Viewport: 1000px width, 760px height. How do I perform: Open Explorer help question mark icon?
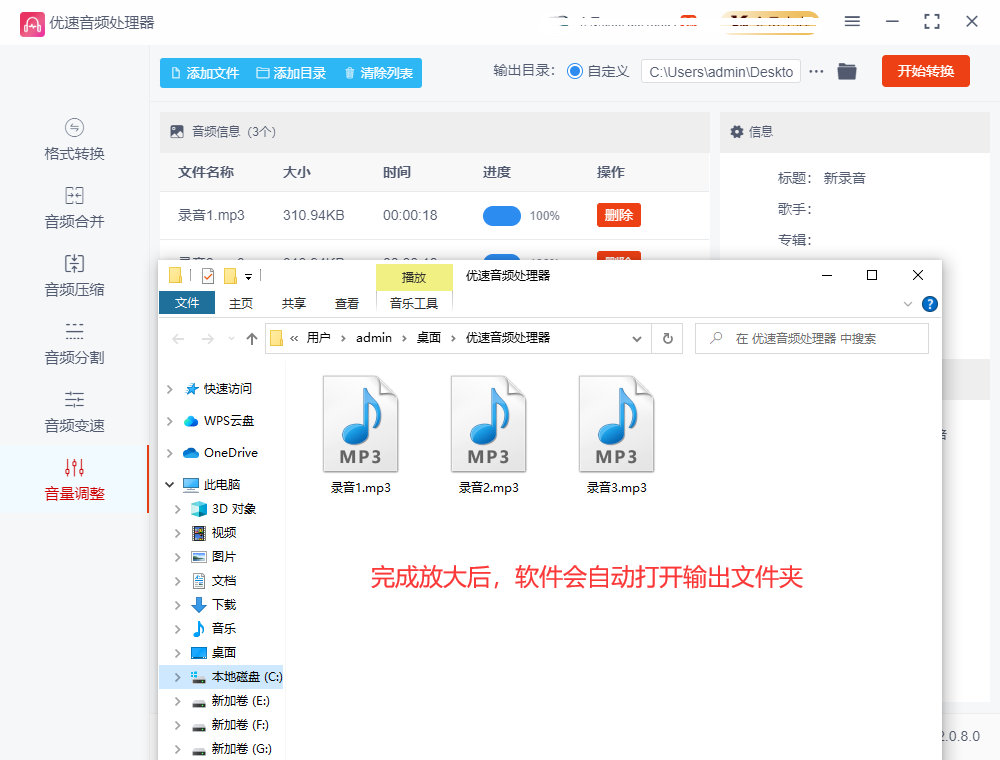pyautogui.click(x=929, y=304)
